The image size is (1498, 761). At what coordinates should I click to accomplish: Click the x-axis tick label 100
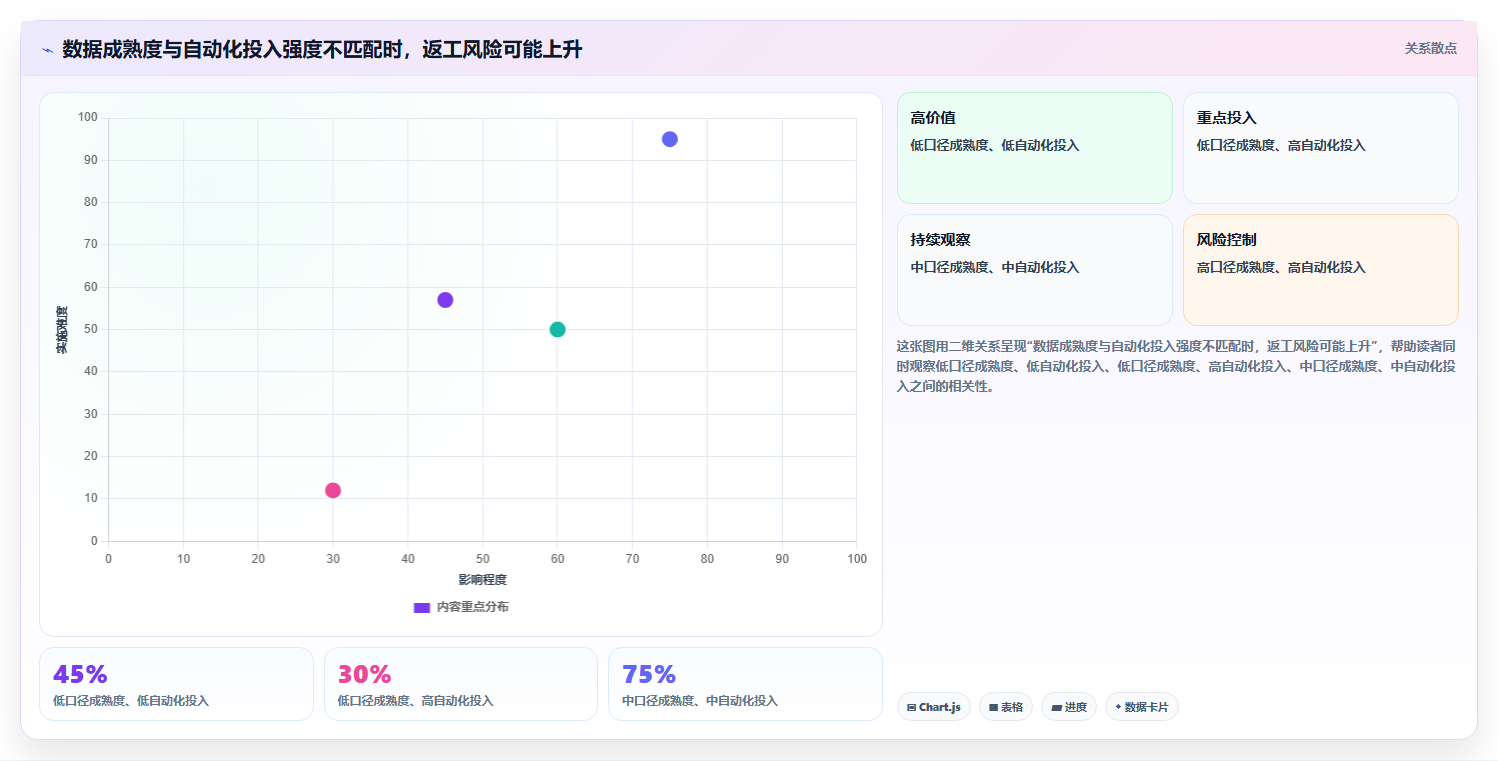click(x=857, y=559)
